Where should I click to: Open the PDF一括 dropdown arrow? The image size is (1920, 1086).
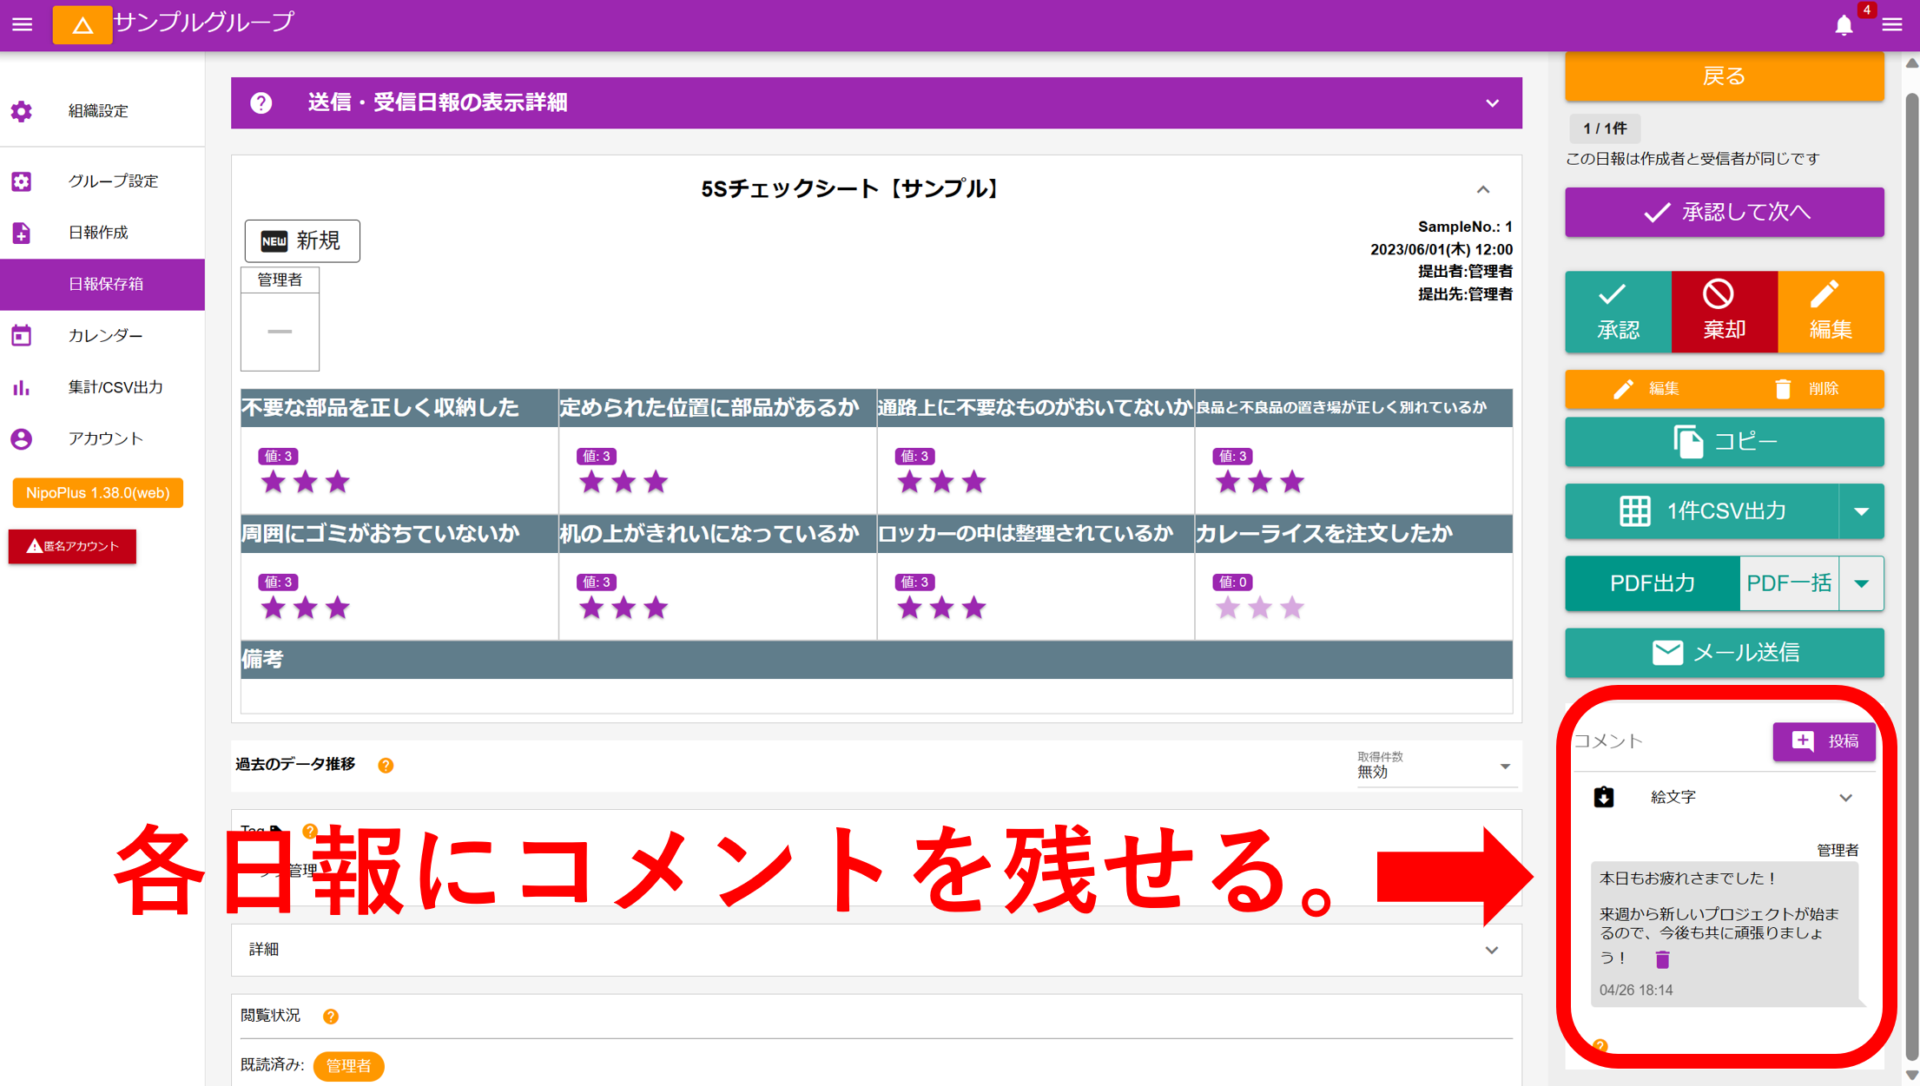coord(1862,583)
